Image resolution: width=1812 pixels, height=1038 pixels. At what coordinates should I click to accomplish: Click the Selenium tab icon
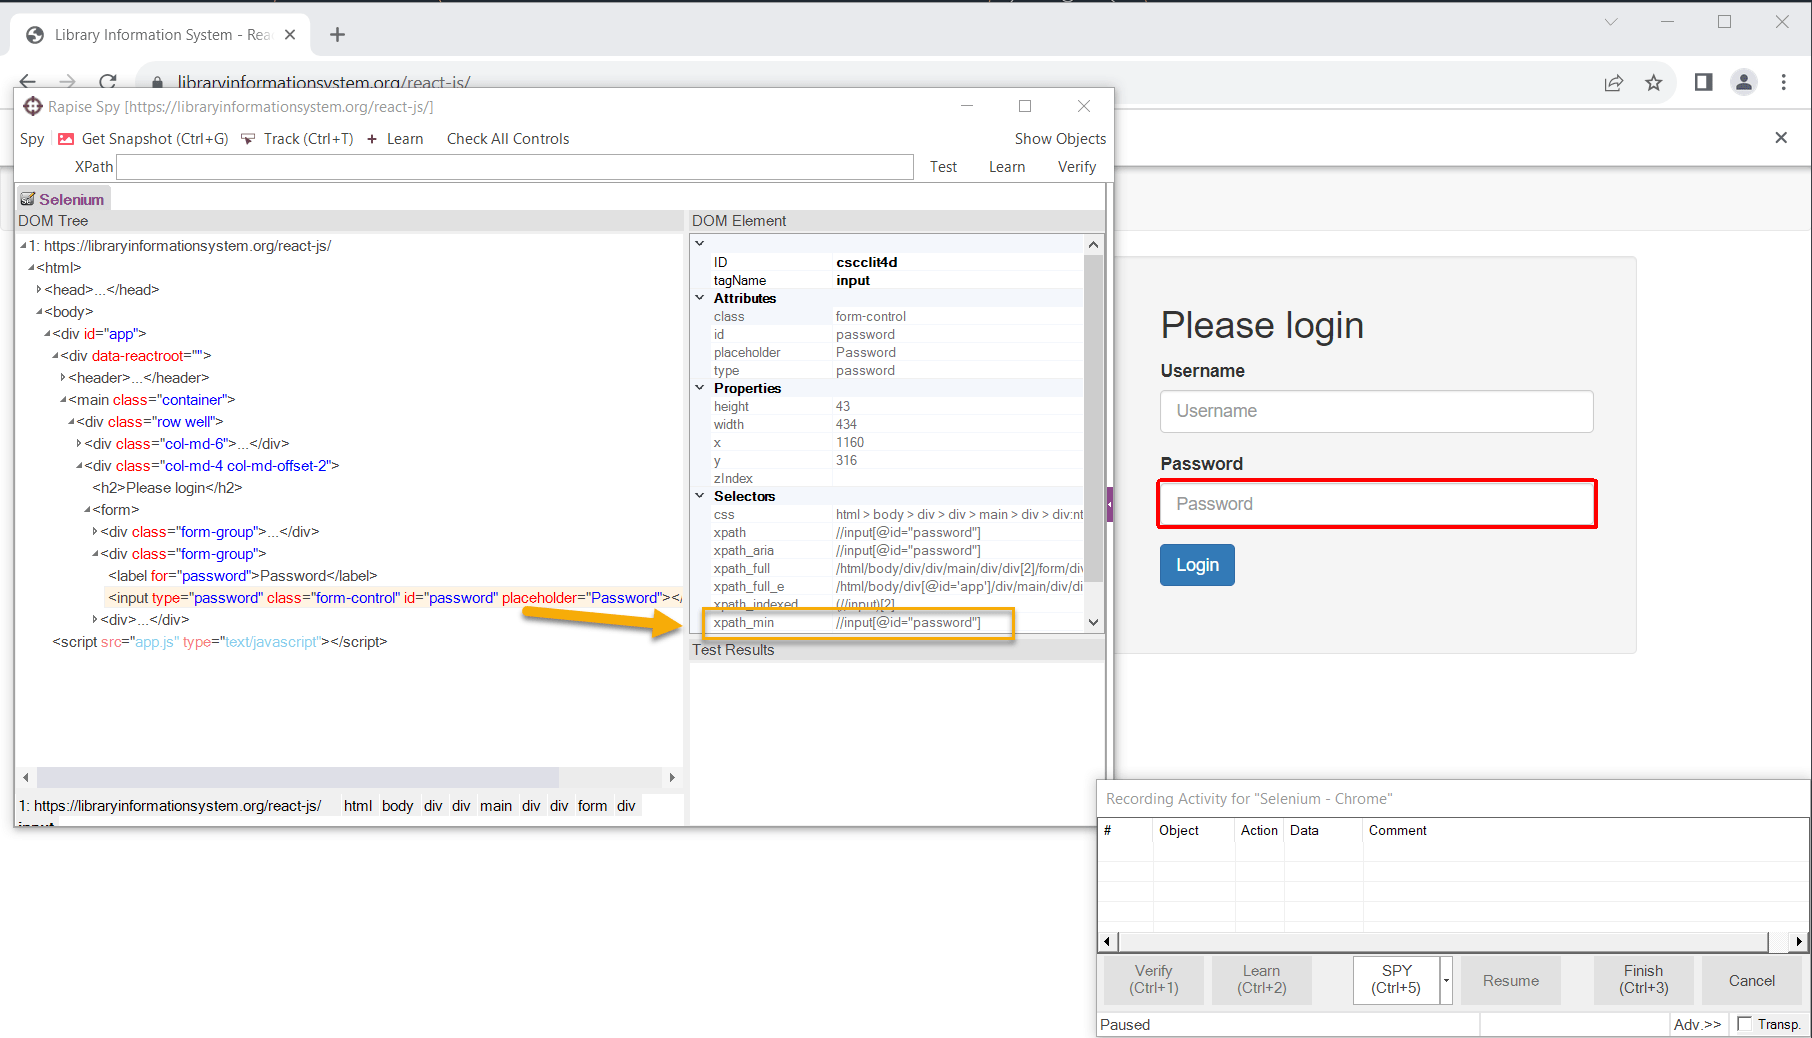[x=28, y=198]
